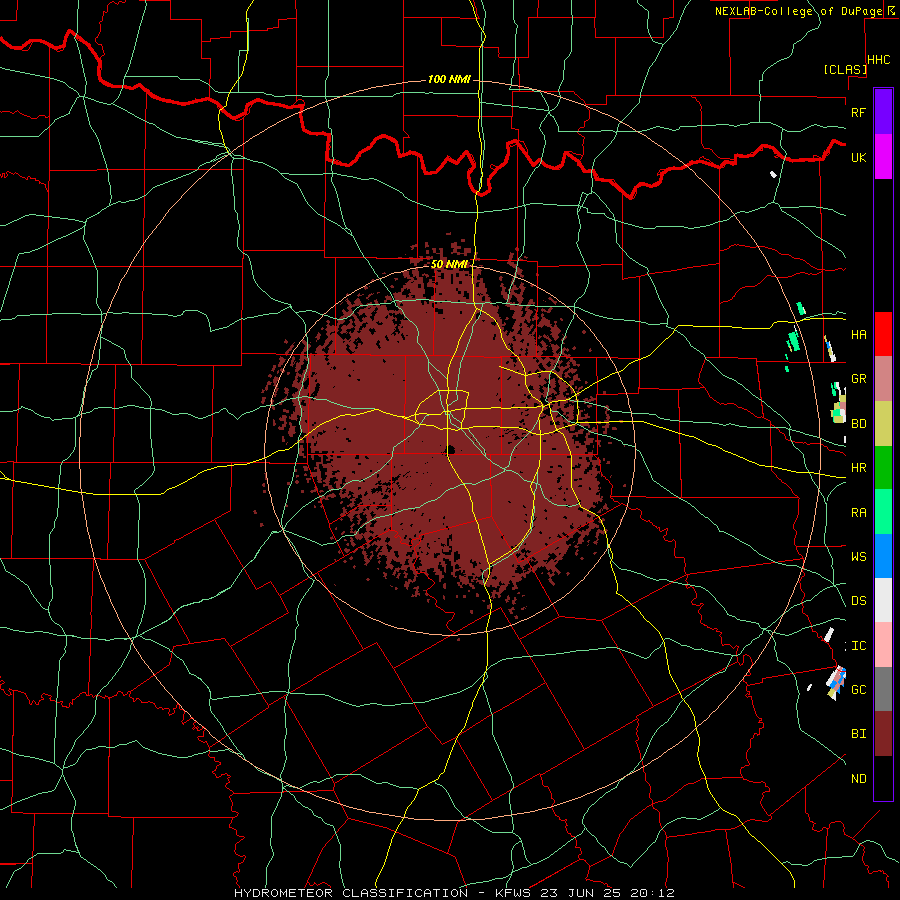This screenshot has height=900, width=900.
Task: Click the DS legend label
Action: tap(858, 601)
